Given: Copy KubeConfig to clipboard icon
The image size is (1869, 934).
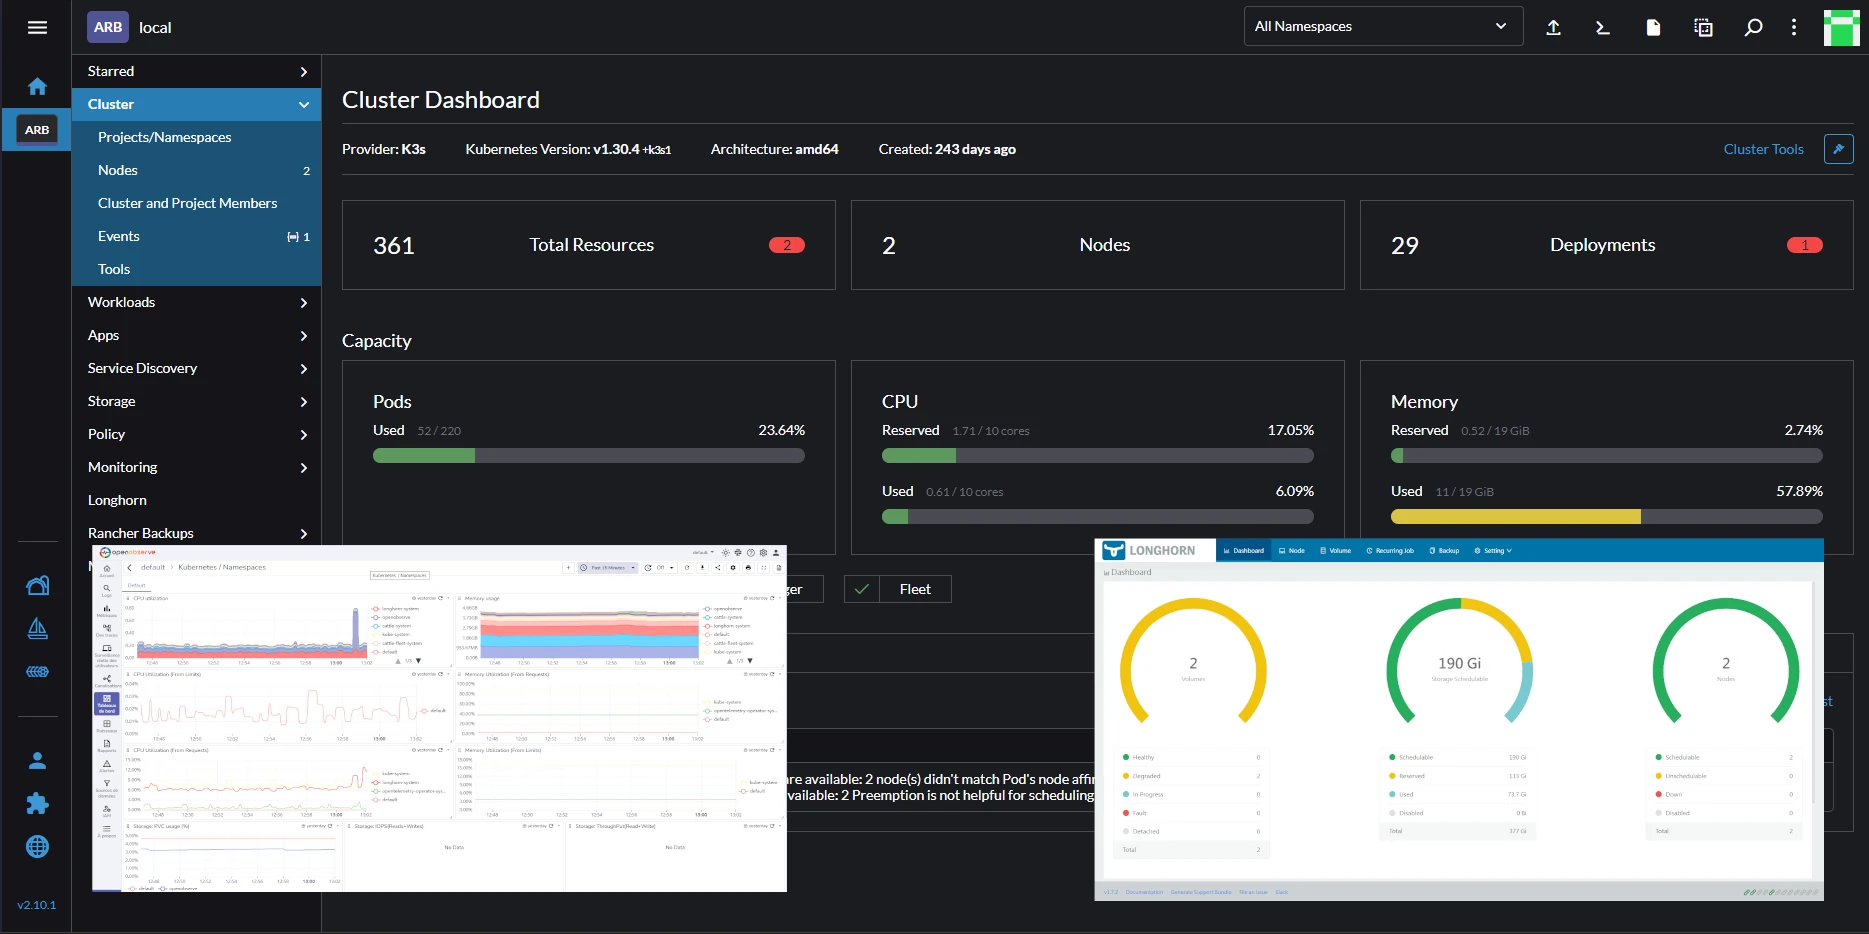Looking at the screenshot, I should (1703, 27).
